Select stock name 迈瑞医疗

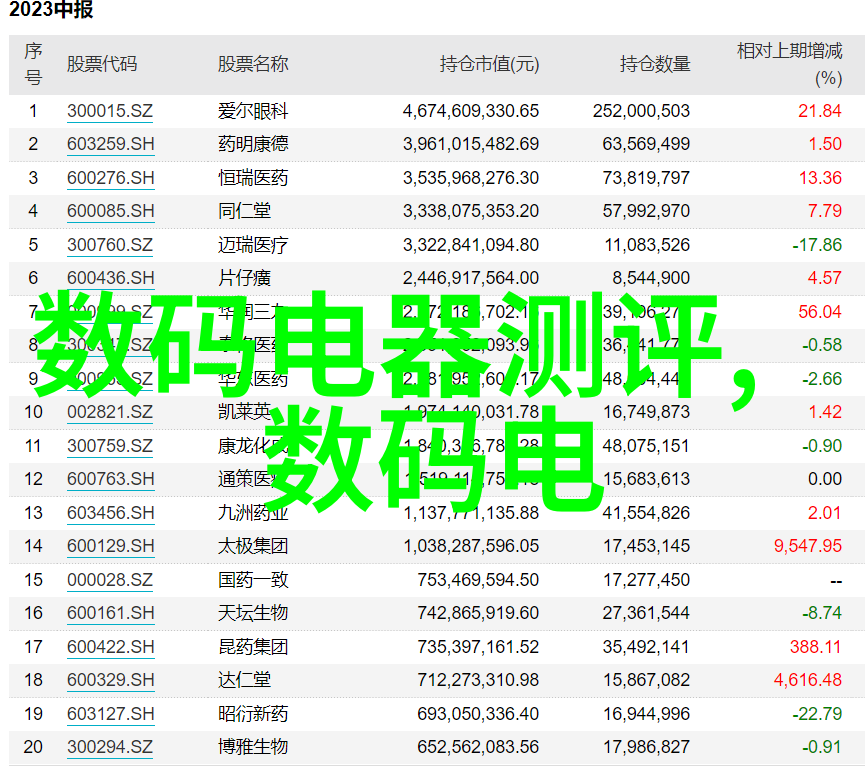(253, 245)
